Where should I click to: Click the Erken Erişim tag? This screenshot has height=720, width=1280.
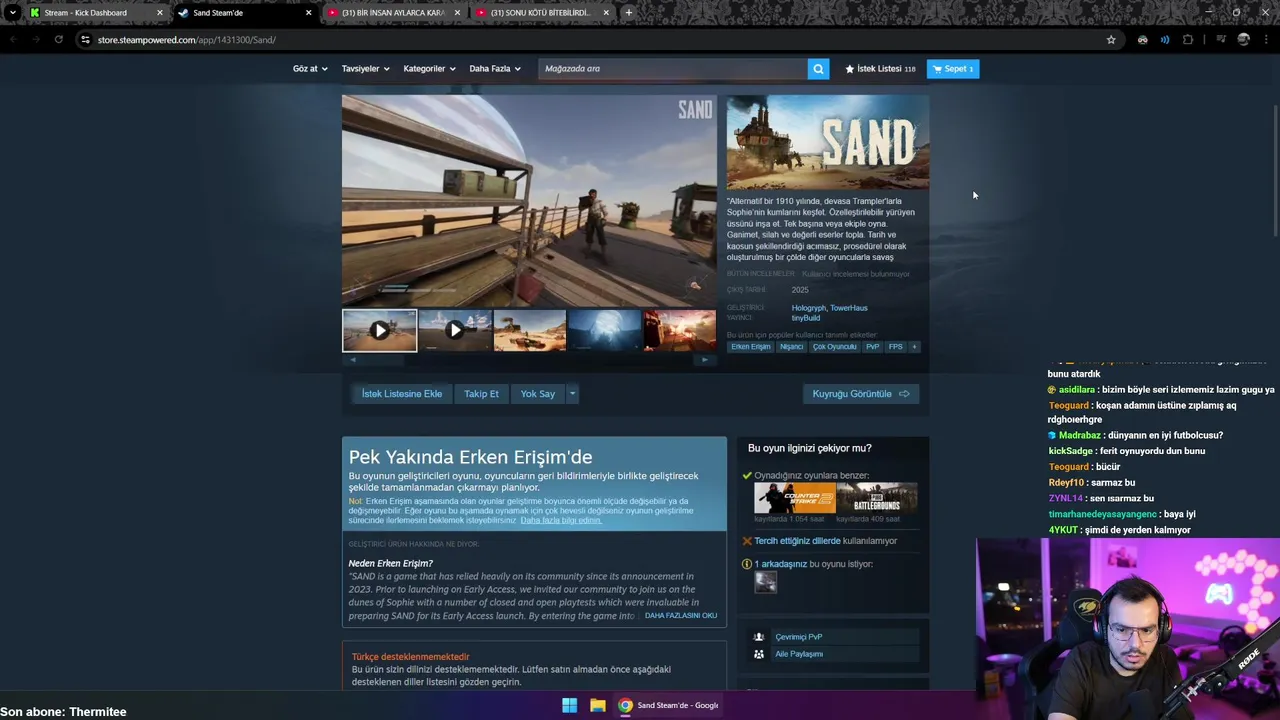(750, 347)
